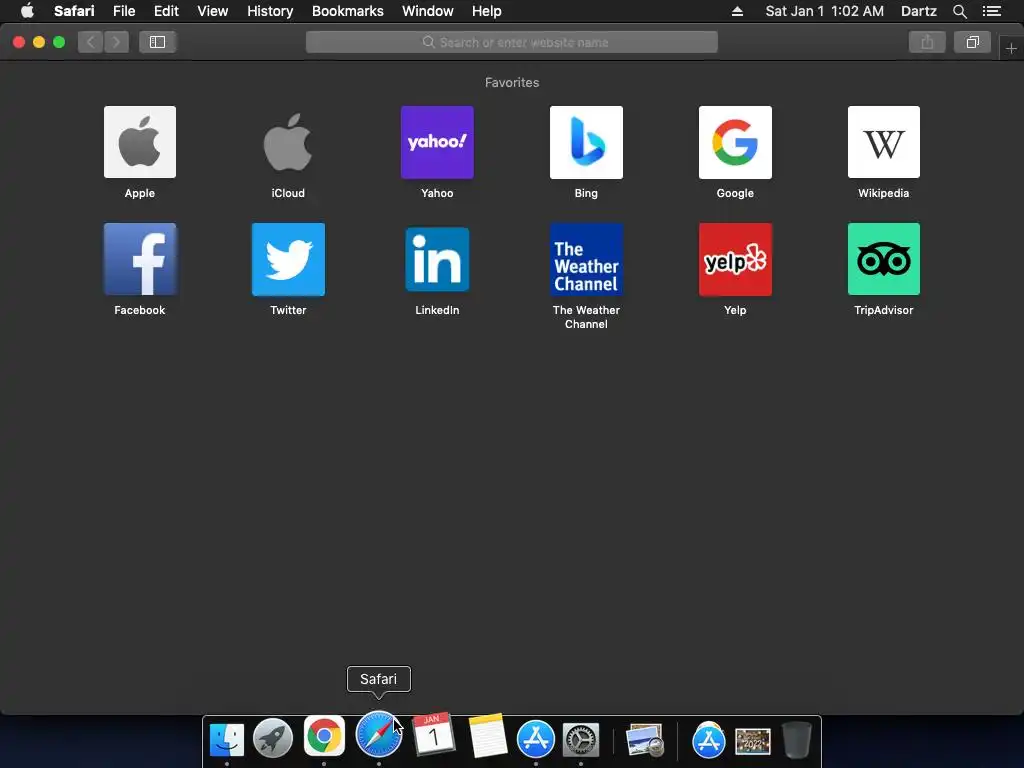Click the Dartz user name
The image size is (1024, 768).
(918, 11)
